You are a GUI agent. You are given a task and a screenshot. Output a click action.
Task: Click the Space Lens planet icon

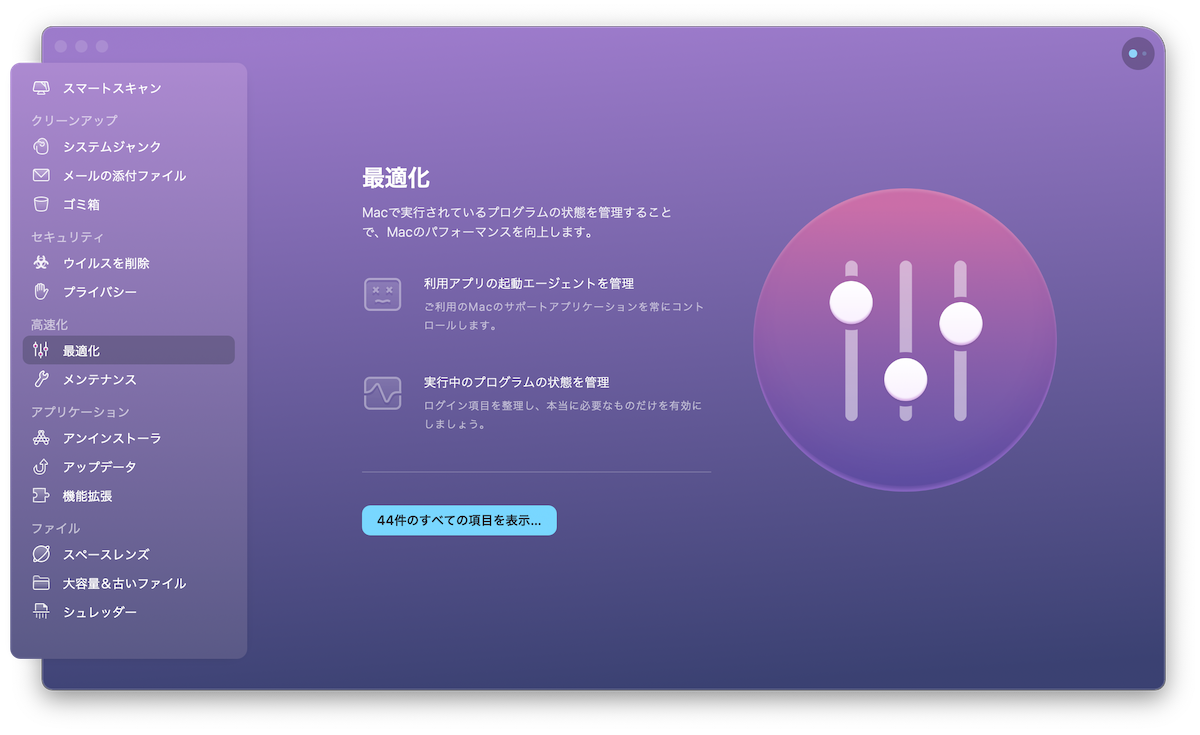click(x=41, y=554)
